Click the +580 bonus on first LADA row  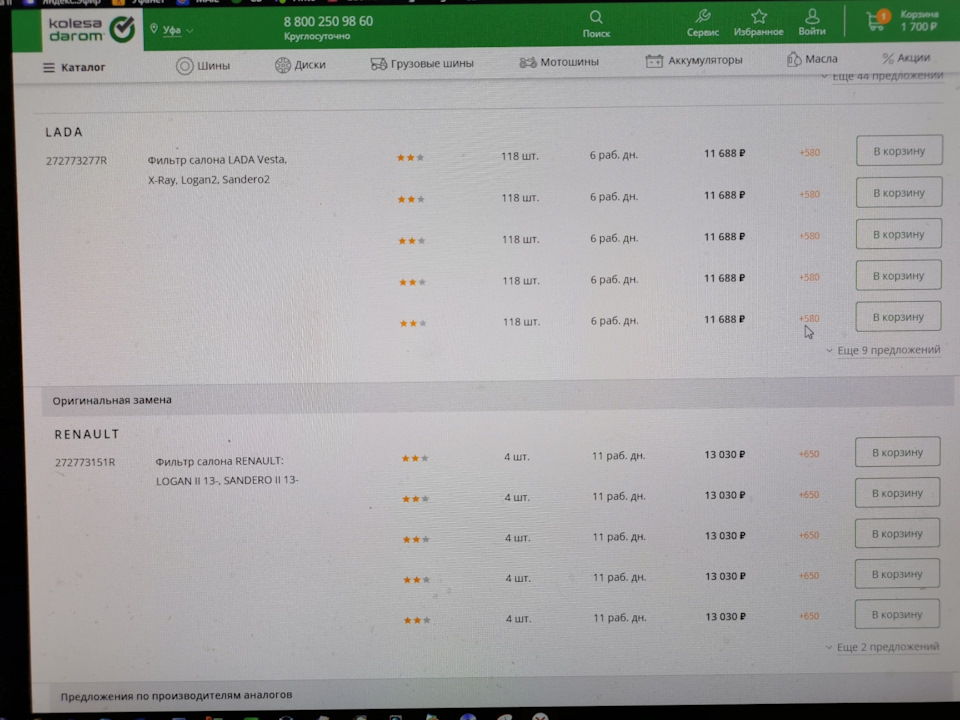click(x=809, y=152)
